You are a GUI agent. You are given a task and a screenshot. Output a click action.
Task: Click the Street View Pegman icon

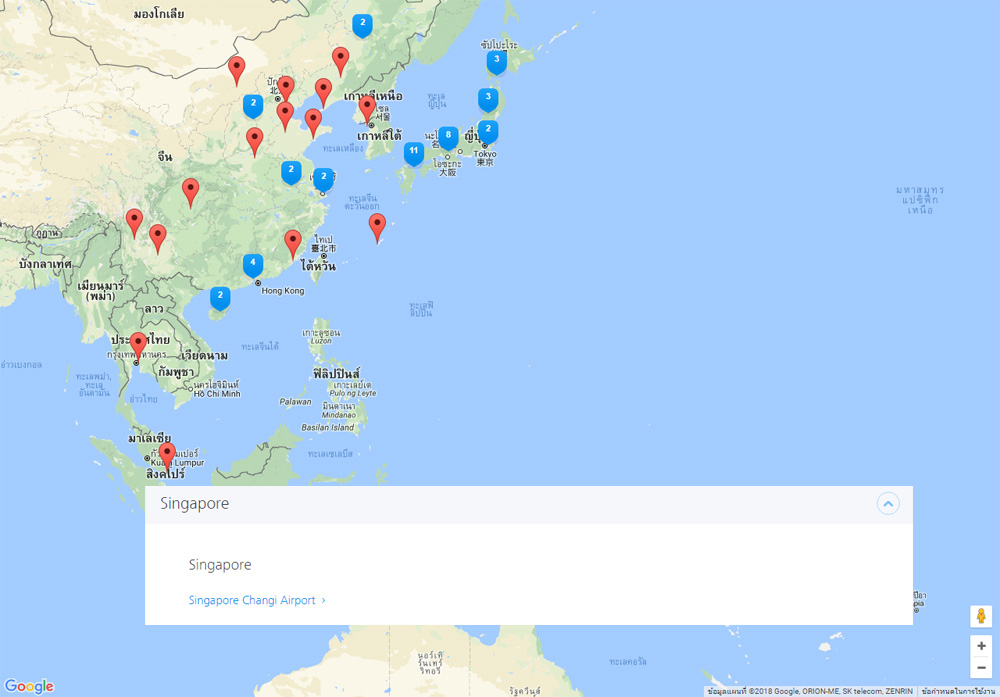point(981,616)
